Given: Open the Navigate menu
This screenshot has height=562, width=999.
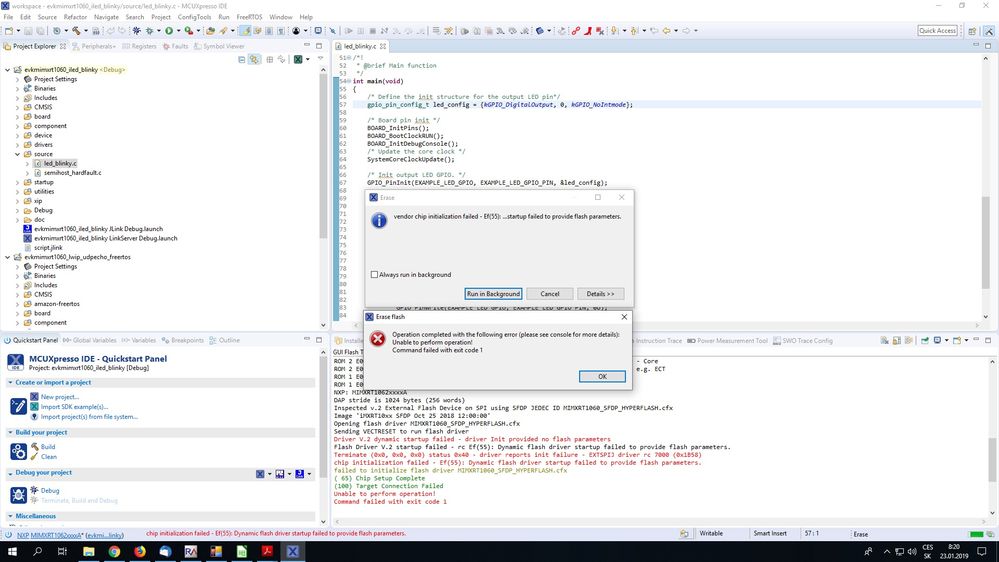Looking at the screenshot, I should [106, 17].
